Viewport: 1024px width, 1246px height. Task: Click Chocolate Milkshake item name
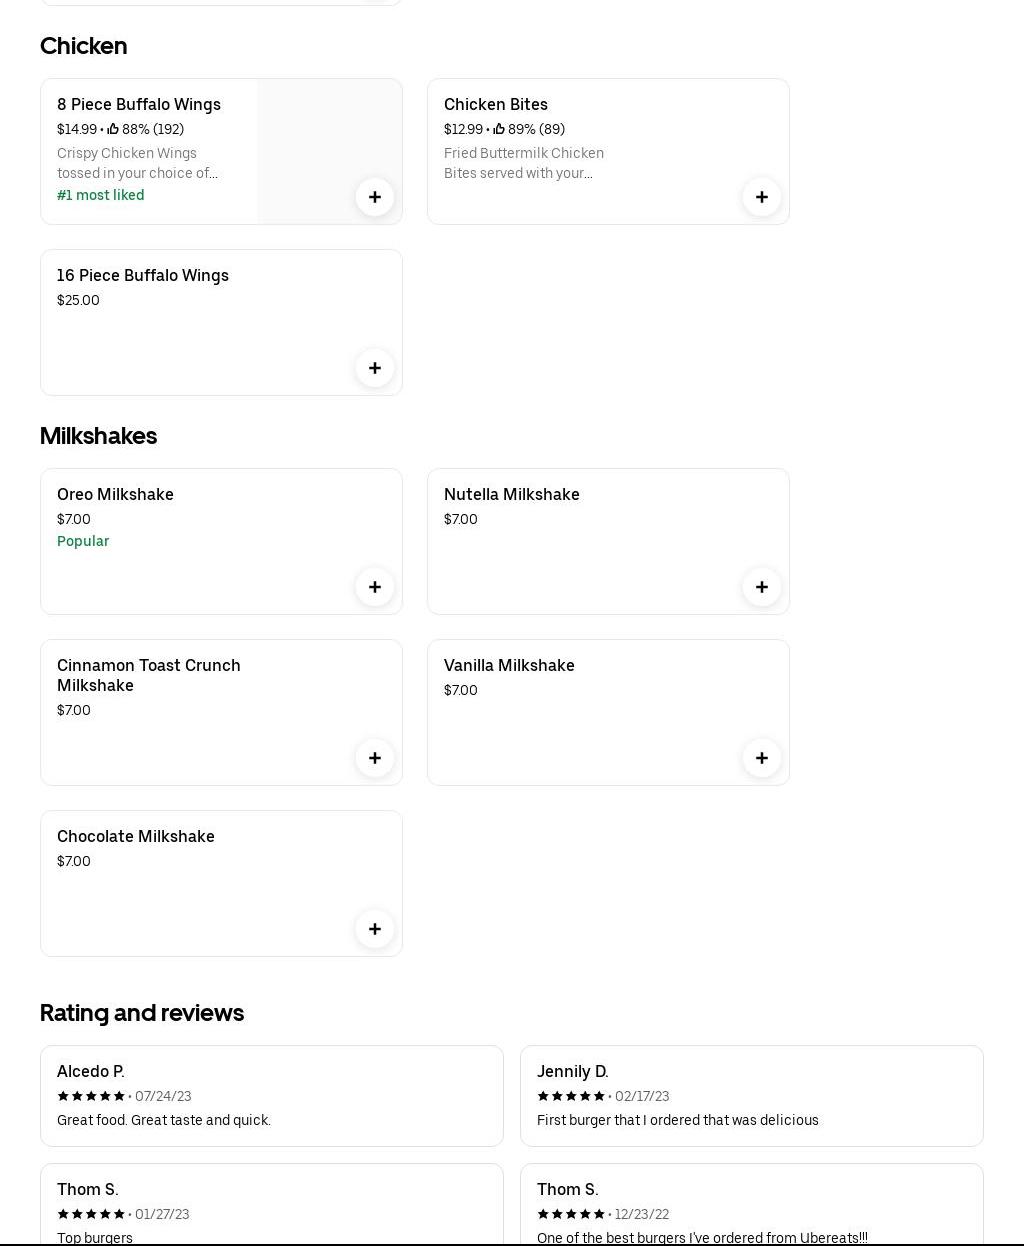136,837
